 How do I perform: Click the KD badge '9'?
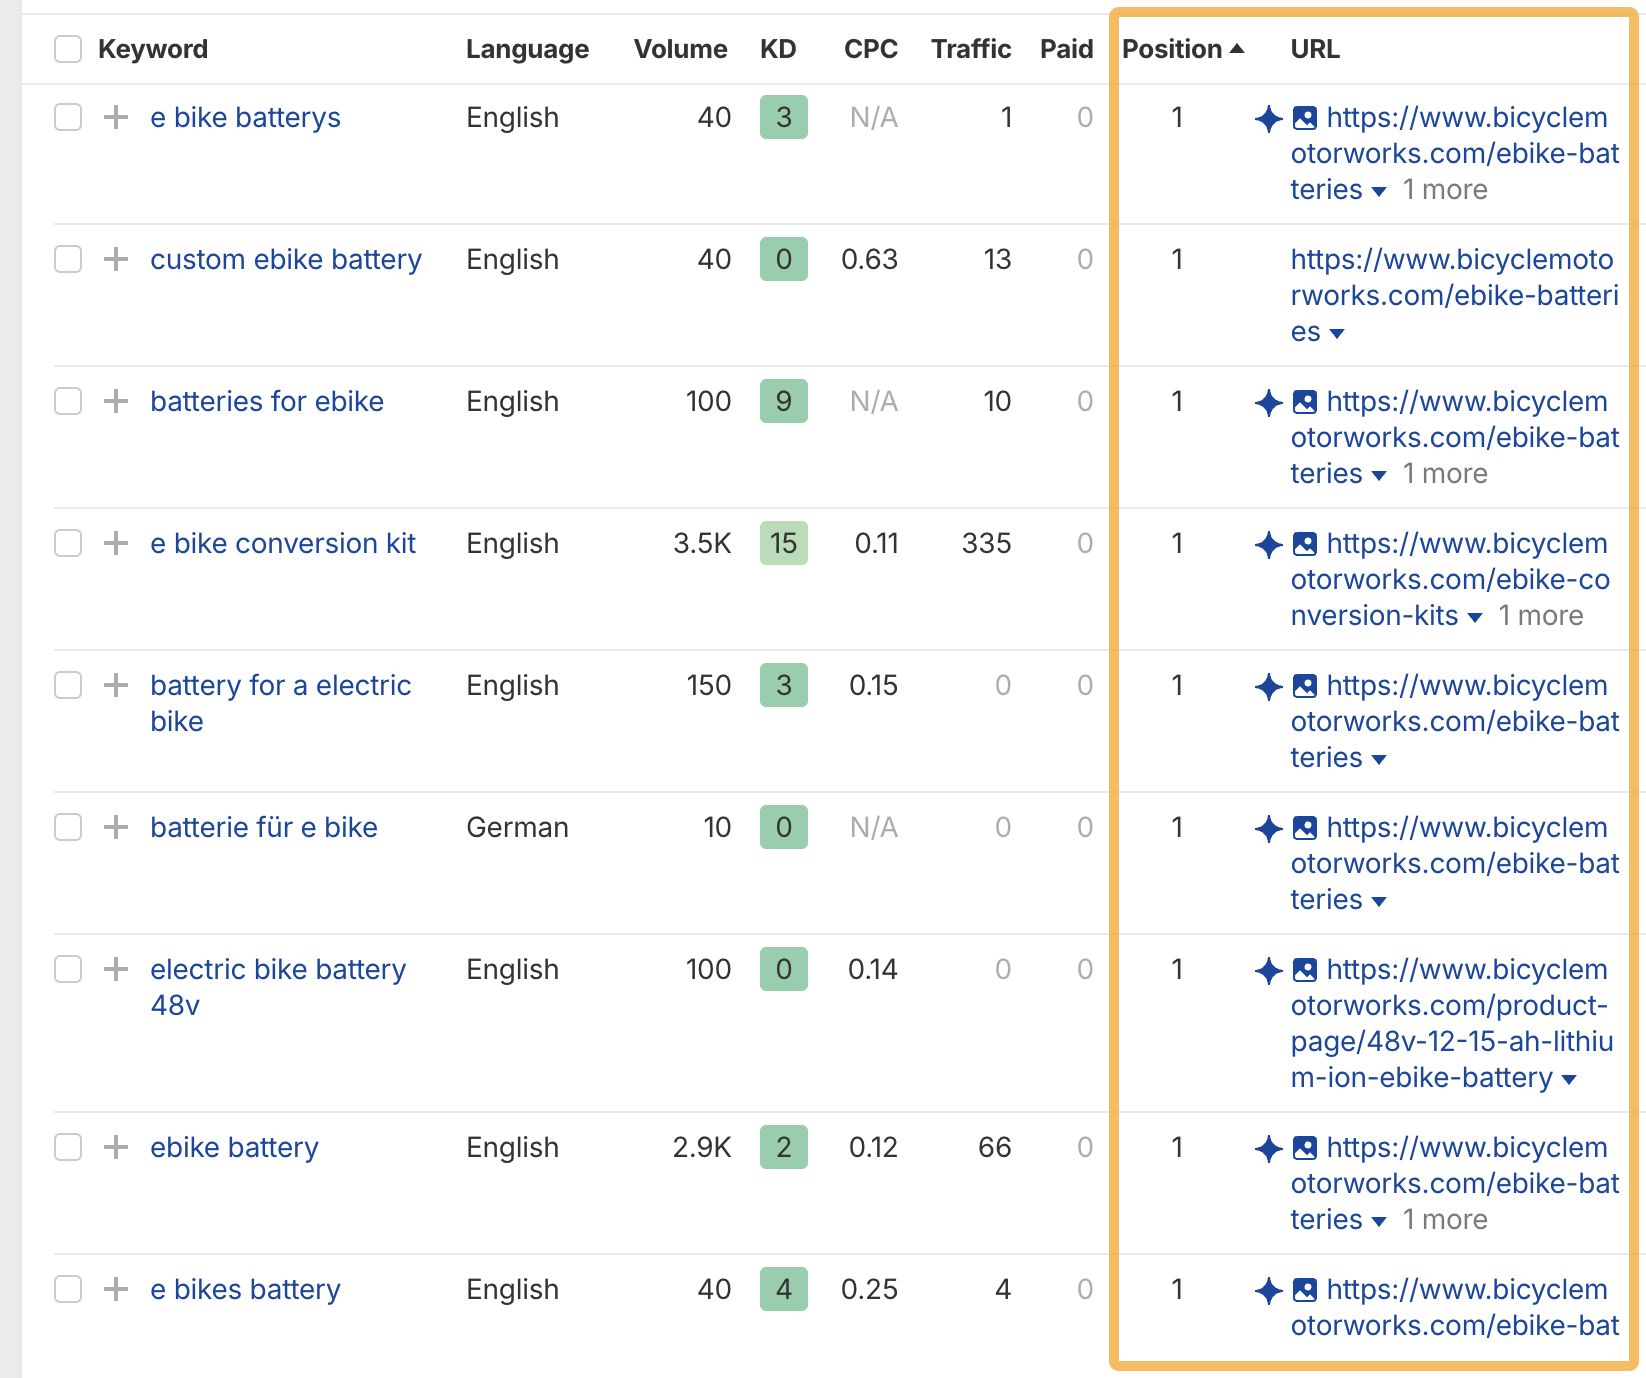[784, 401]
